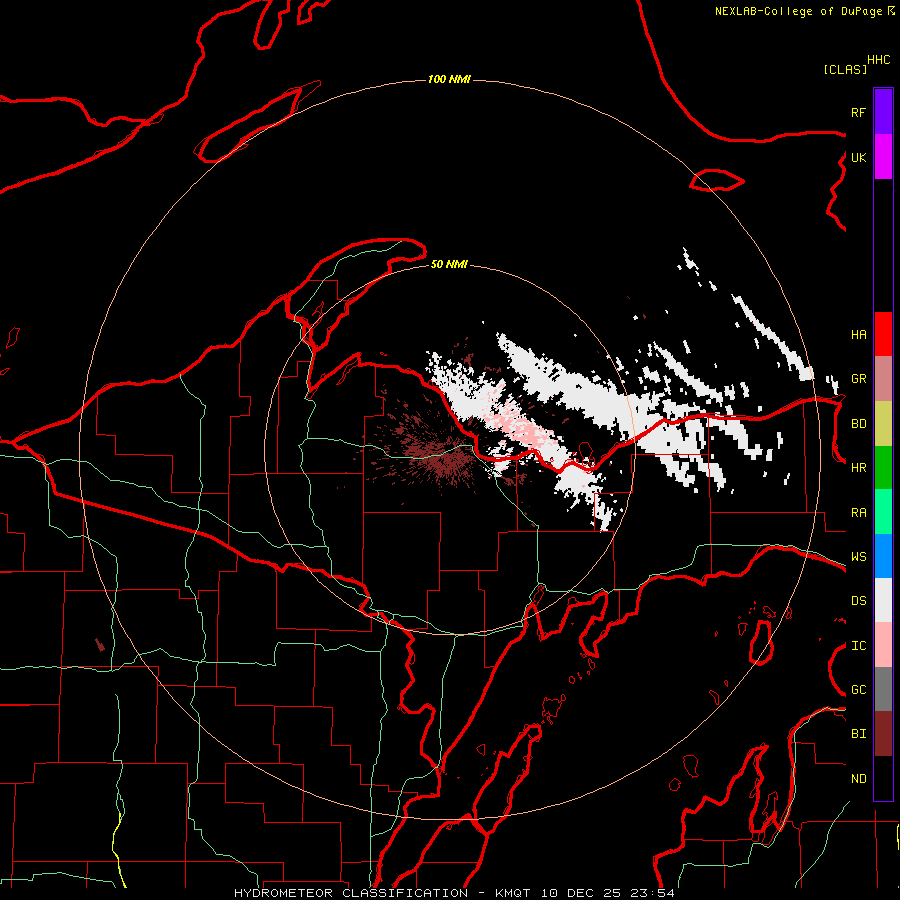Click the UK magenta legend swatch
The width and height of the screenshot is (900, 900).
[883, 157]
